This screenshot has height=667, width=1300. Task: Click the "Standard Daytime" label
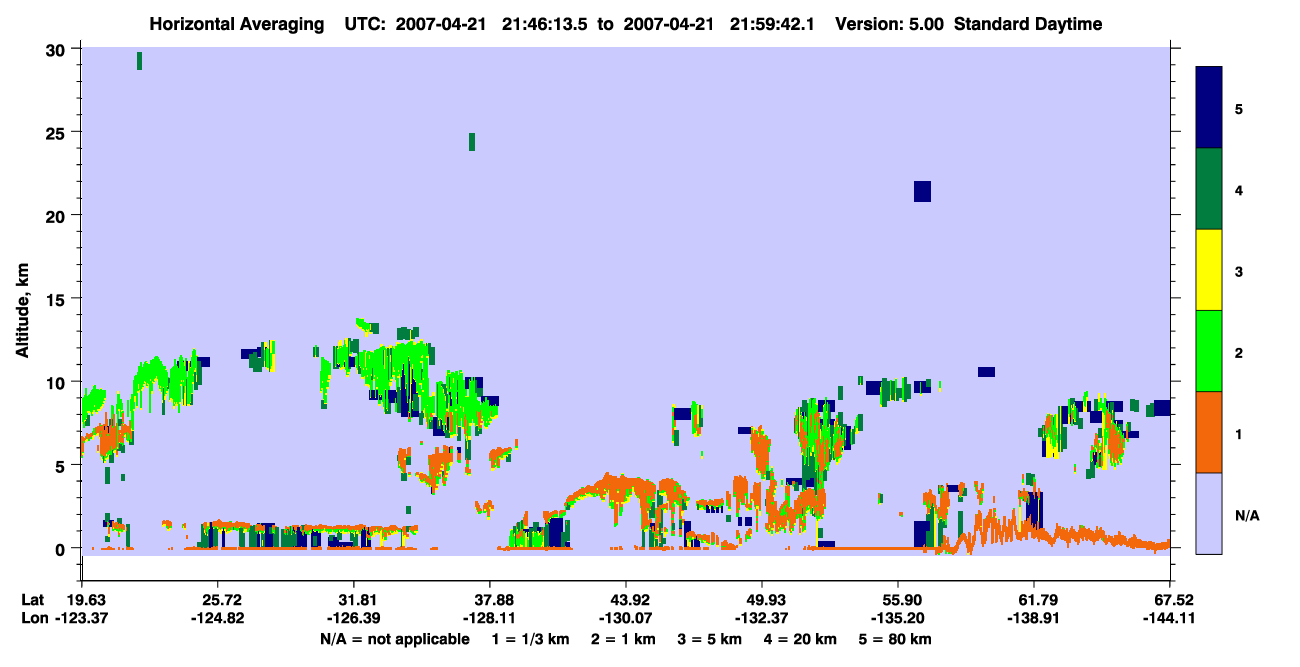coord(1028,24)
